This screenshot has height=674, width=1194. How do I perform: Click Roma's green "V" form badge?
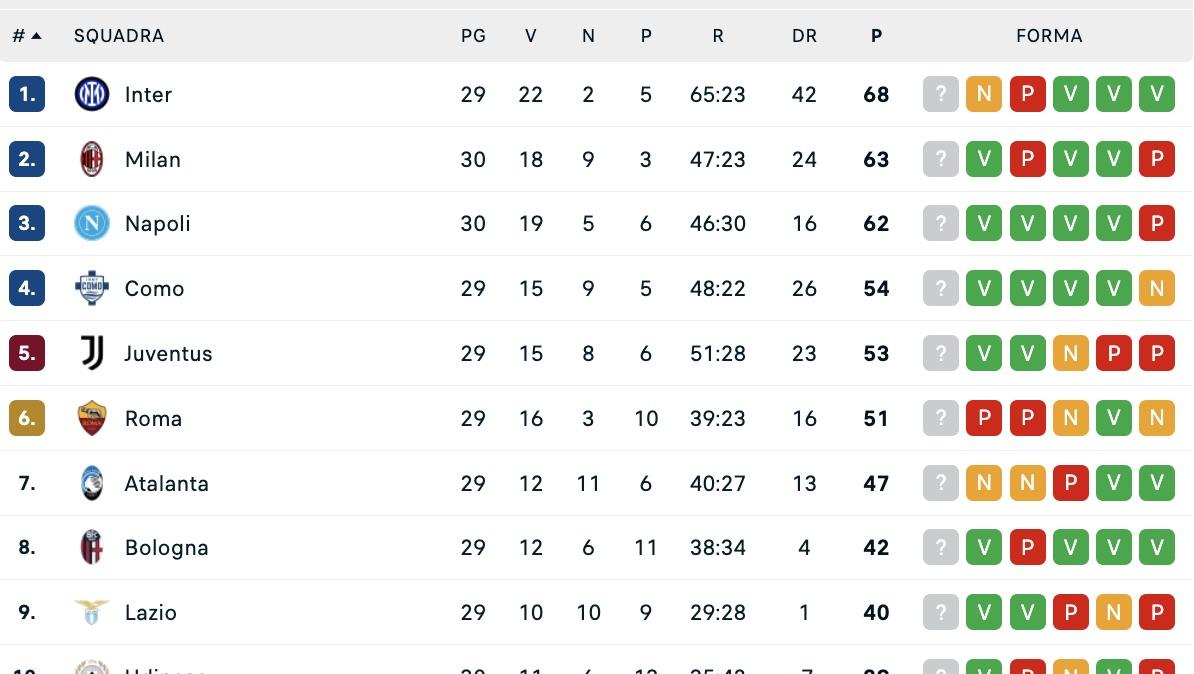1114,418
